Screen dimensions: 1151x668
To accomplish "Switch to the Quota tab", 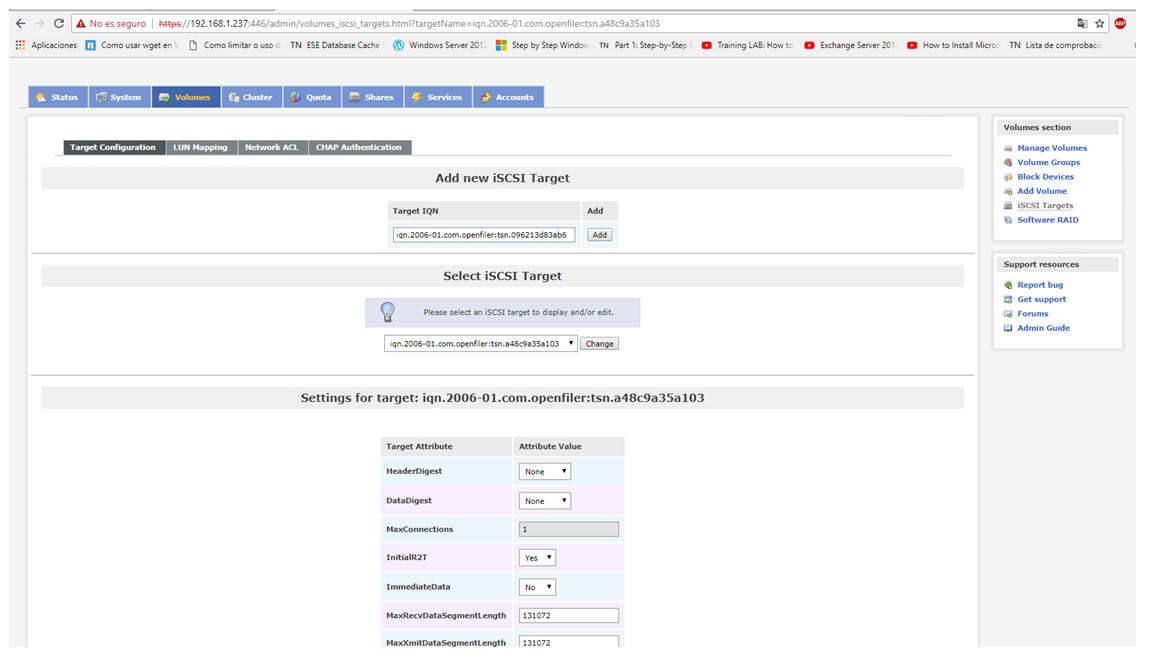I will 311,97.
